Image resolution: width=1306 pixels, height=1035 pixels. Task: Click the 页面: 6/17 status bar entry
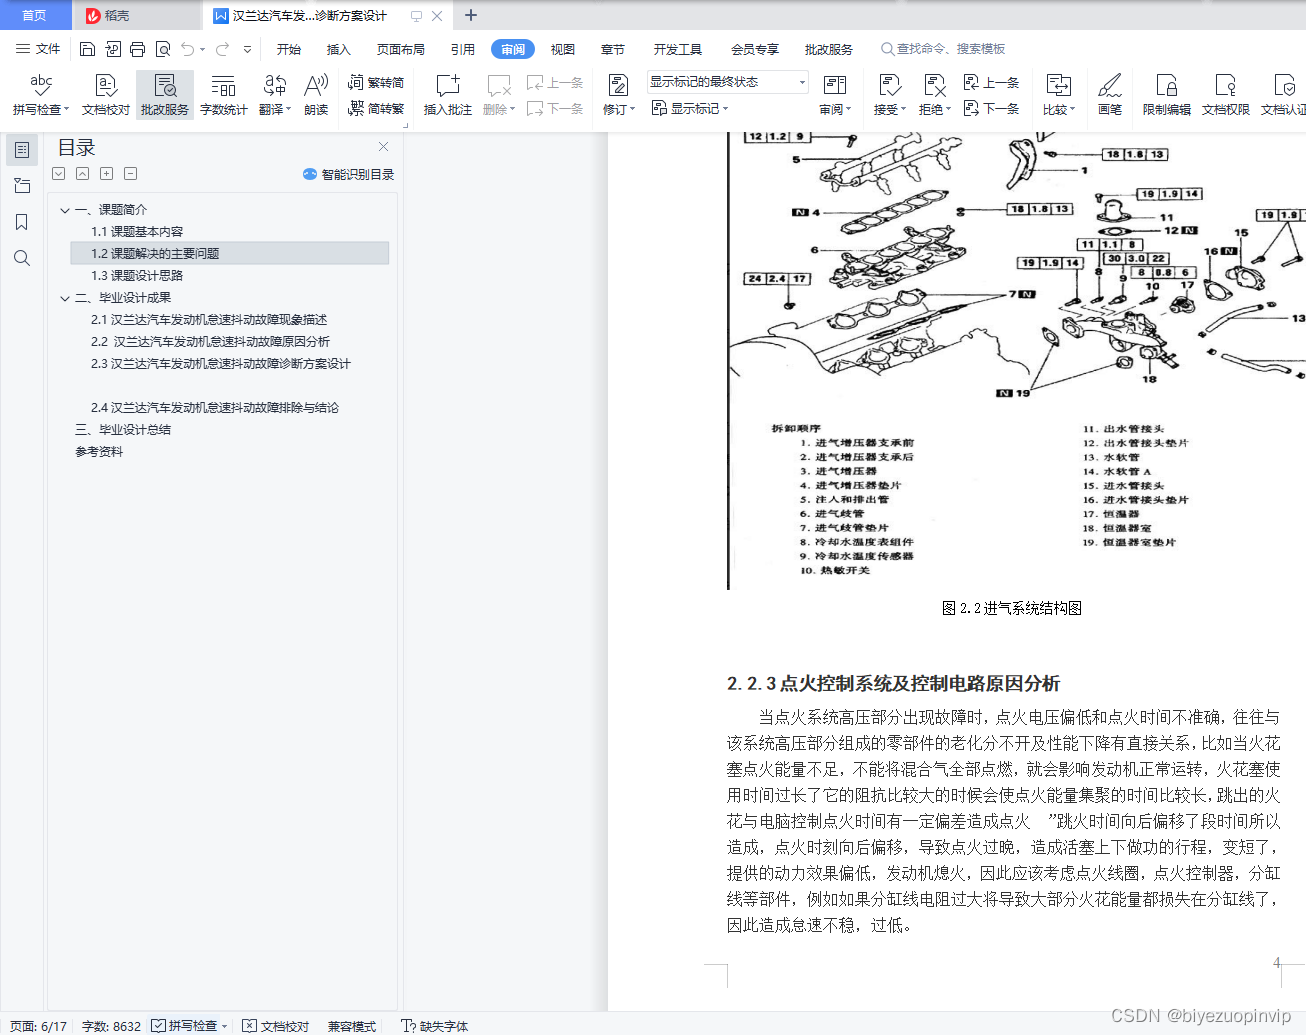coord(38,1026)
